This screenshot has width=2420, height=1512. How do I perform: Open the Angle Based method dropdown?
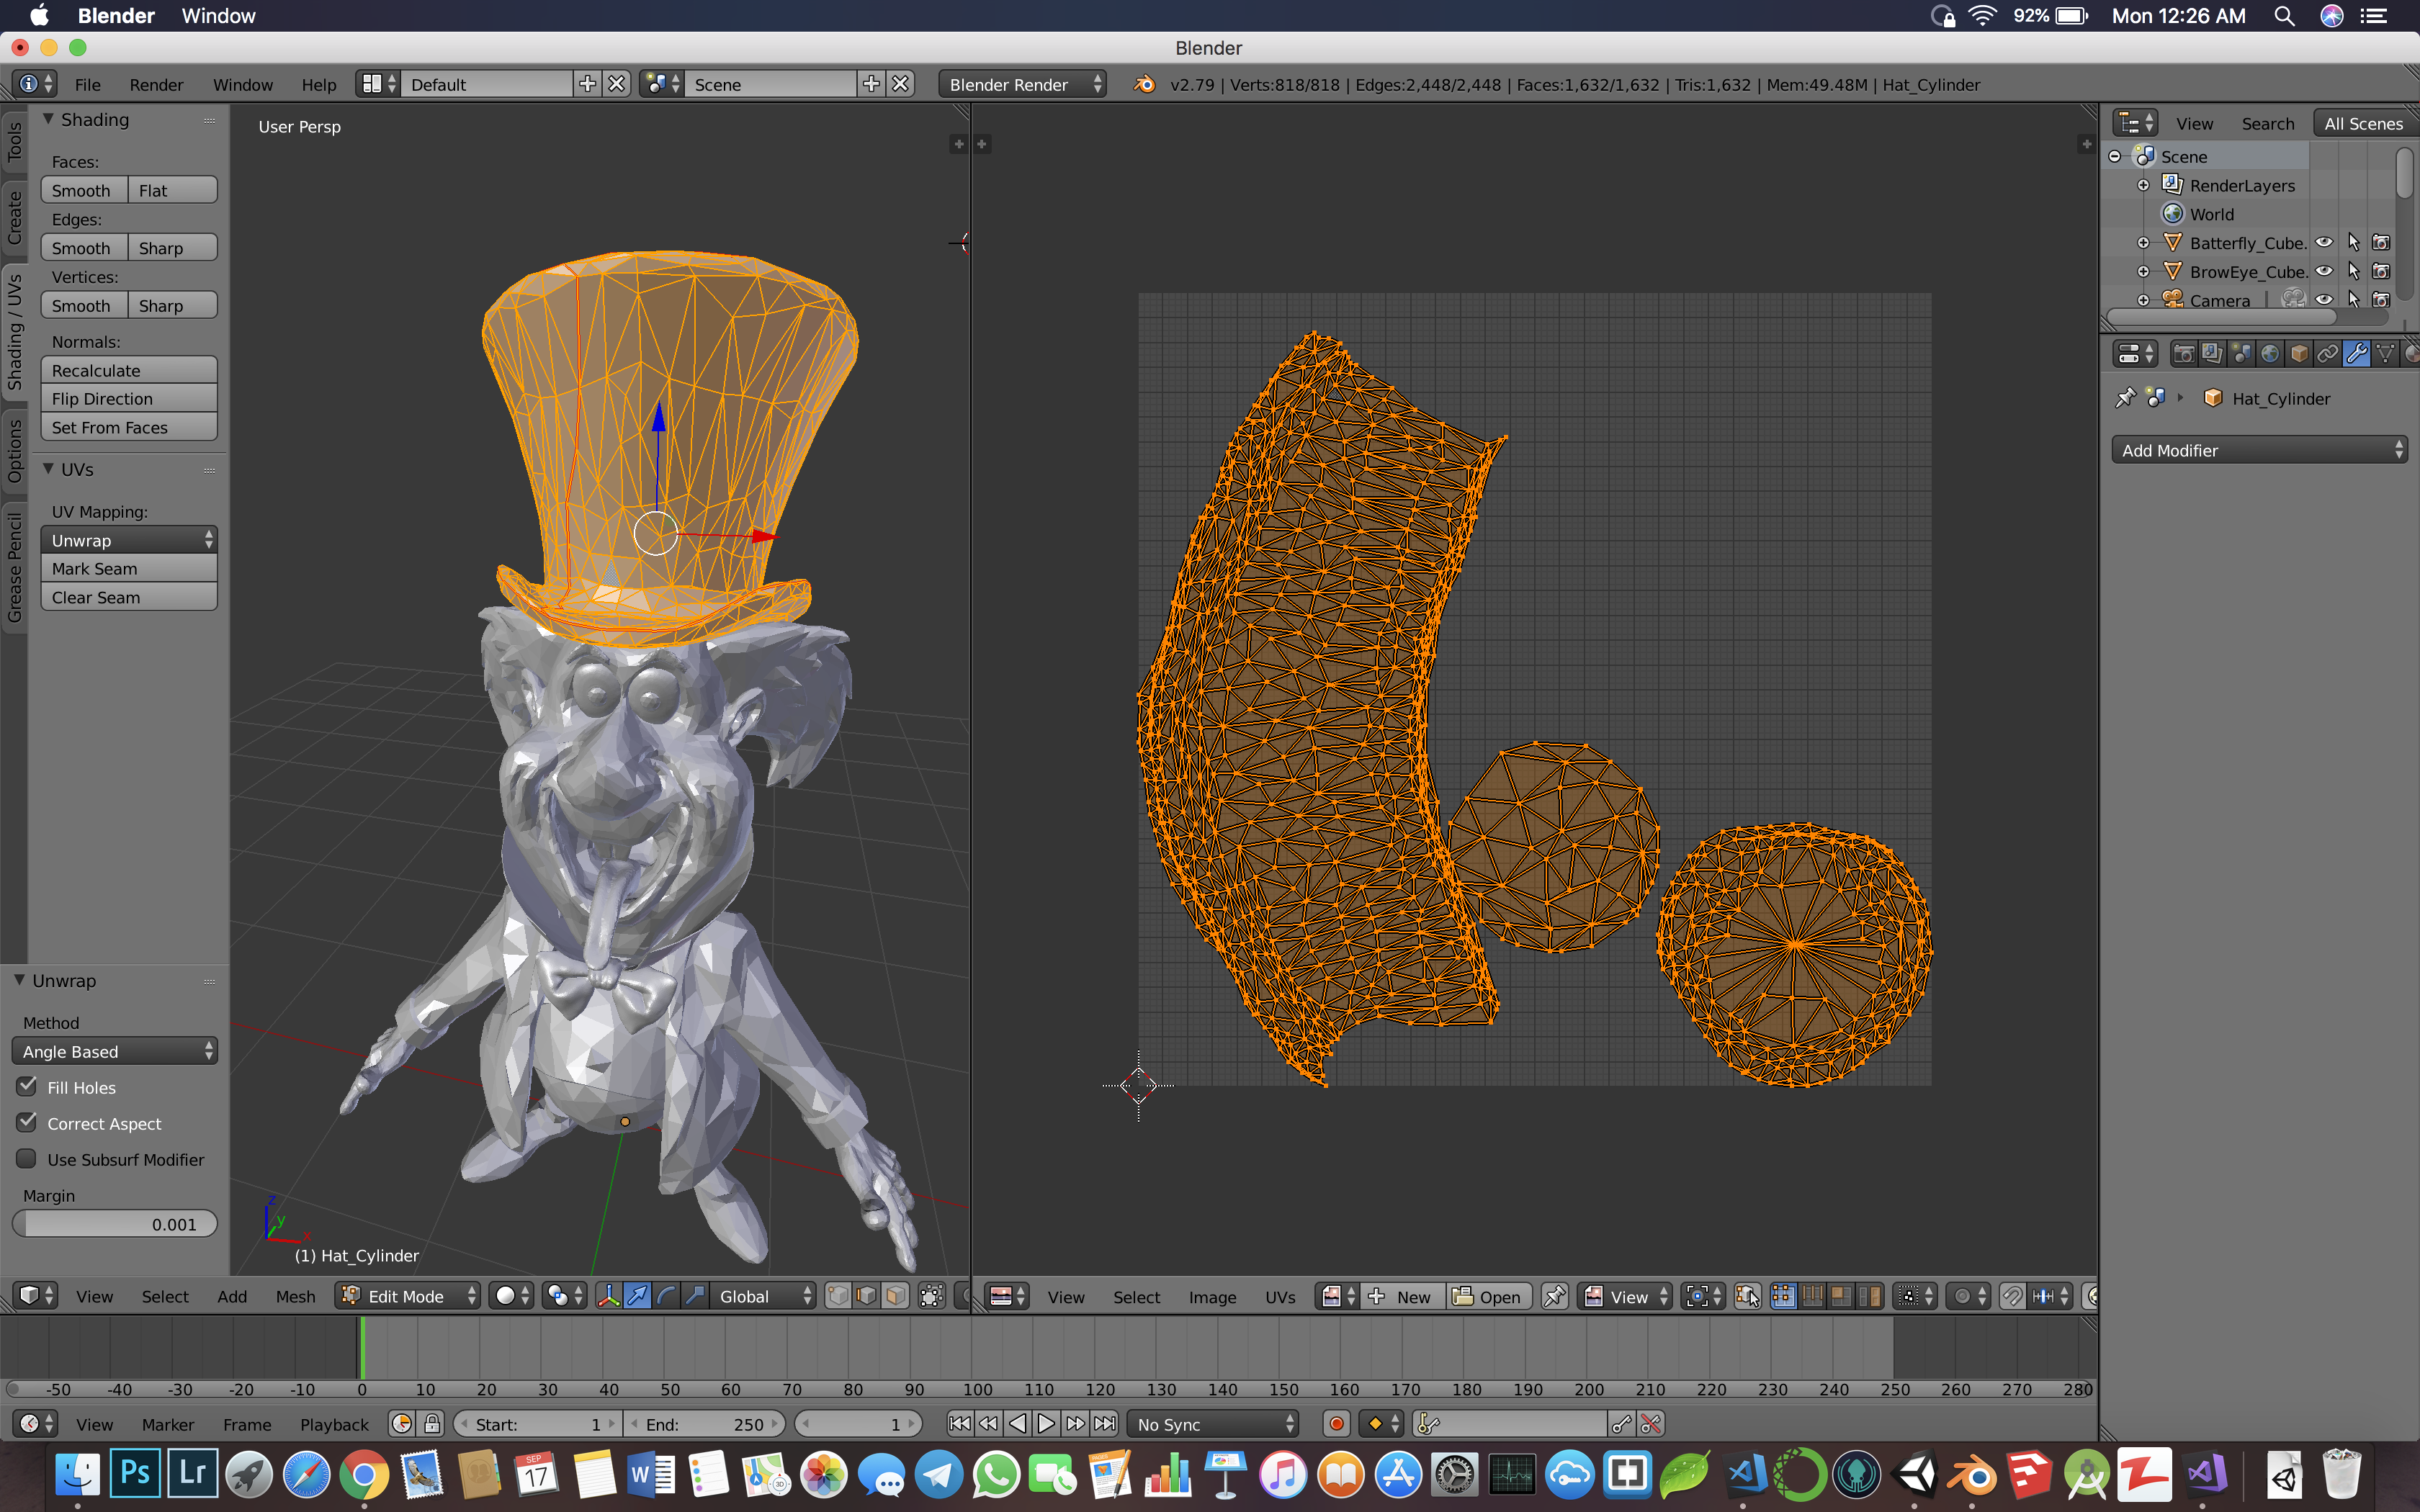pos(115,1051)
